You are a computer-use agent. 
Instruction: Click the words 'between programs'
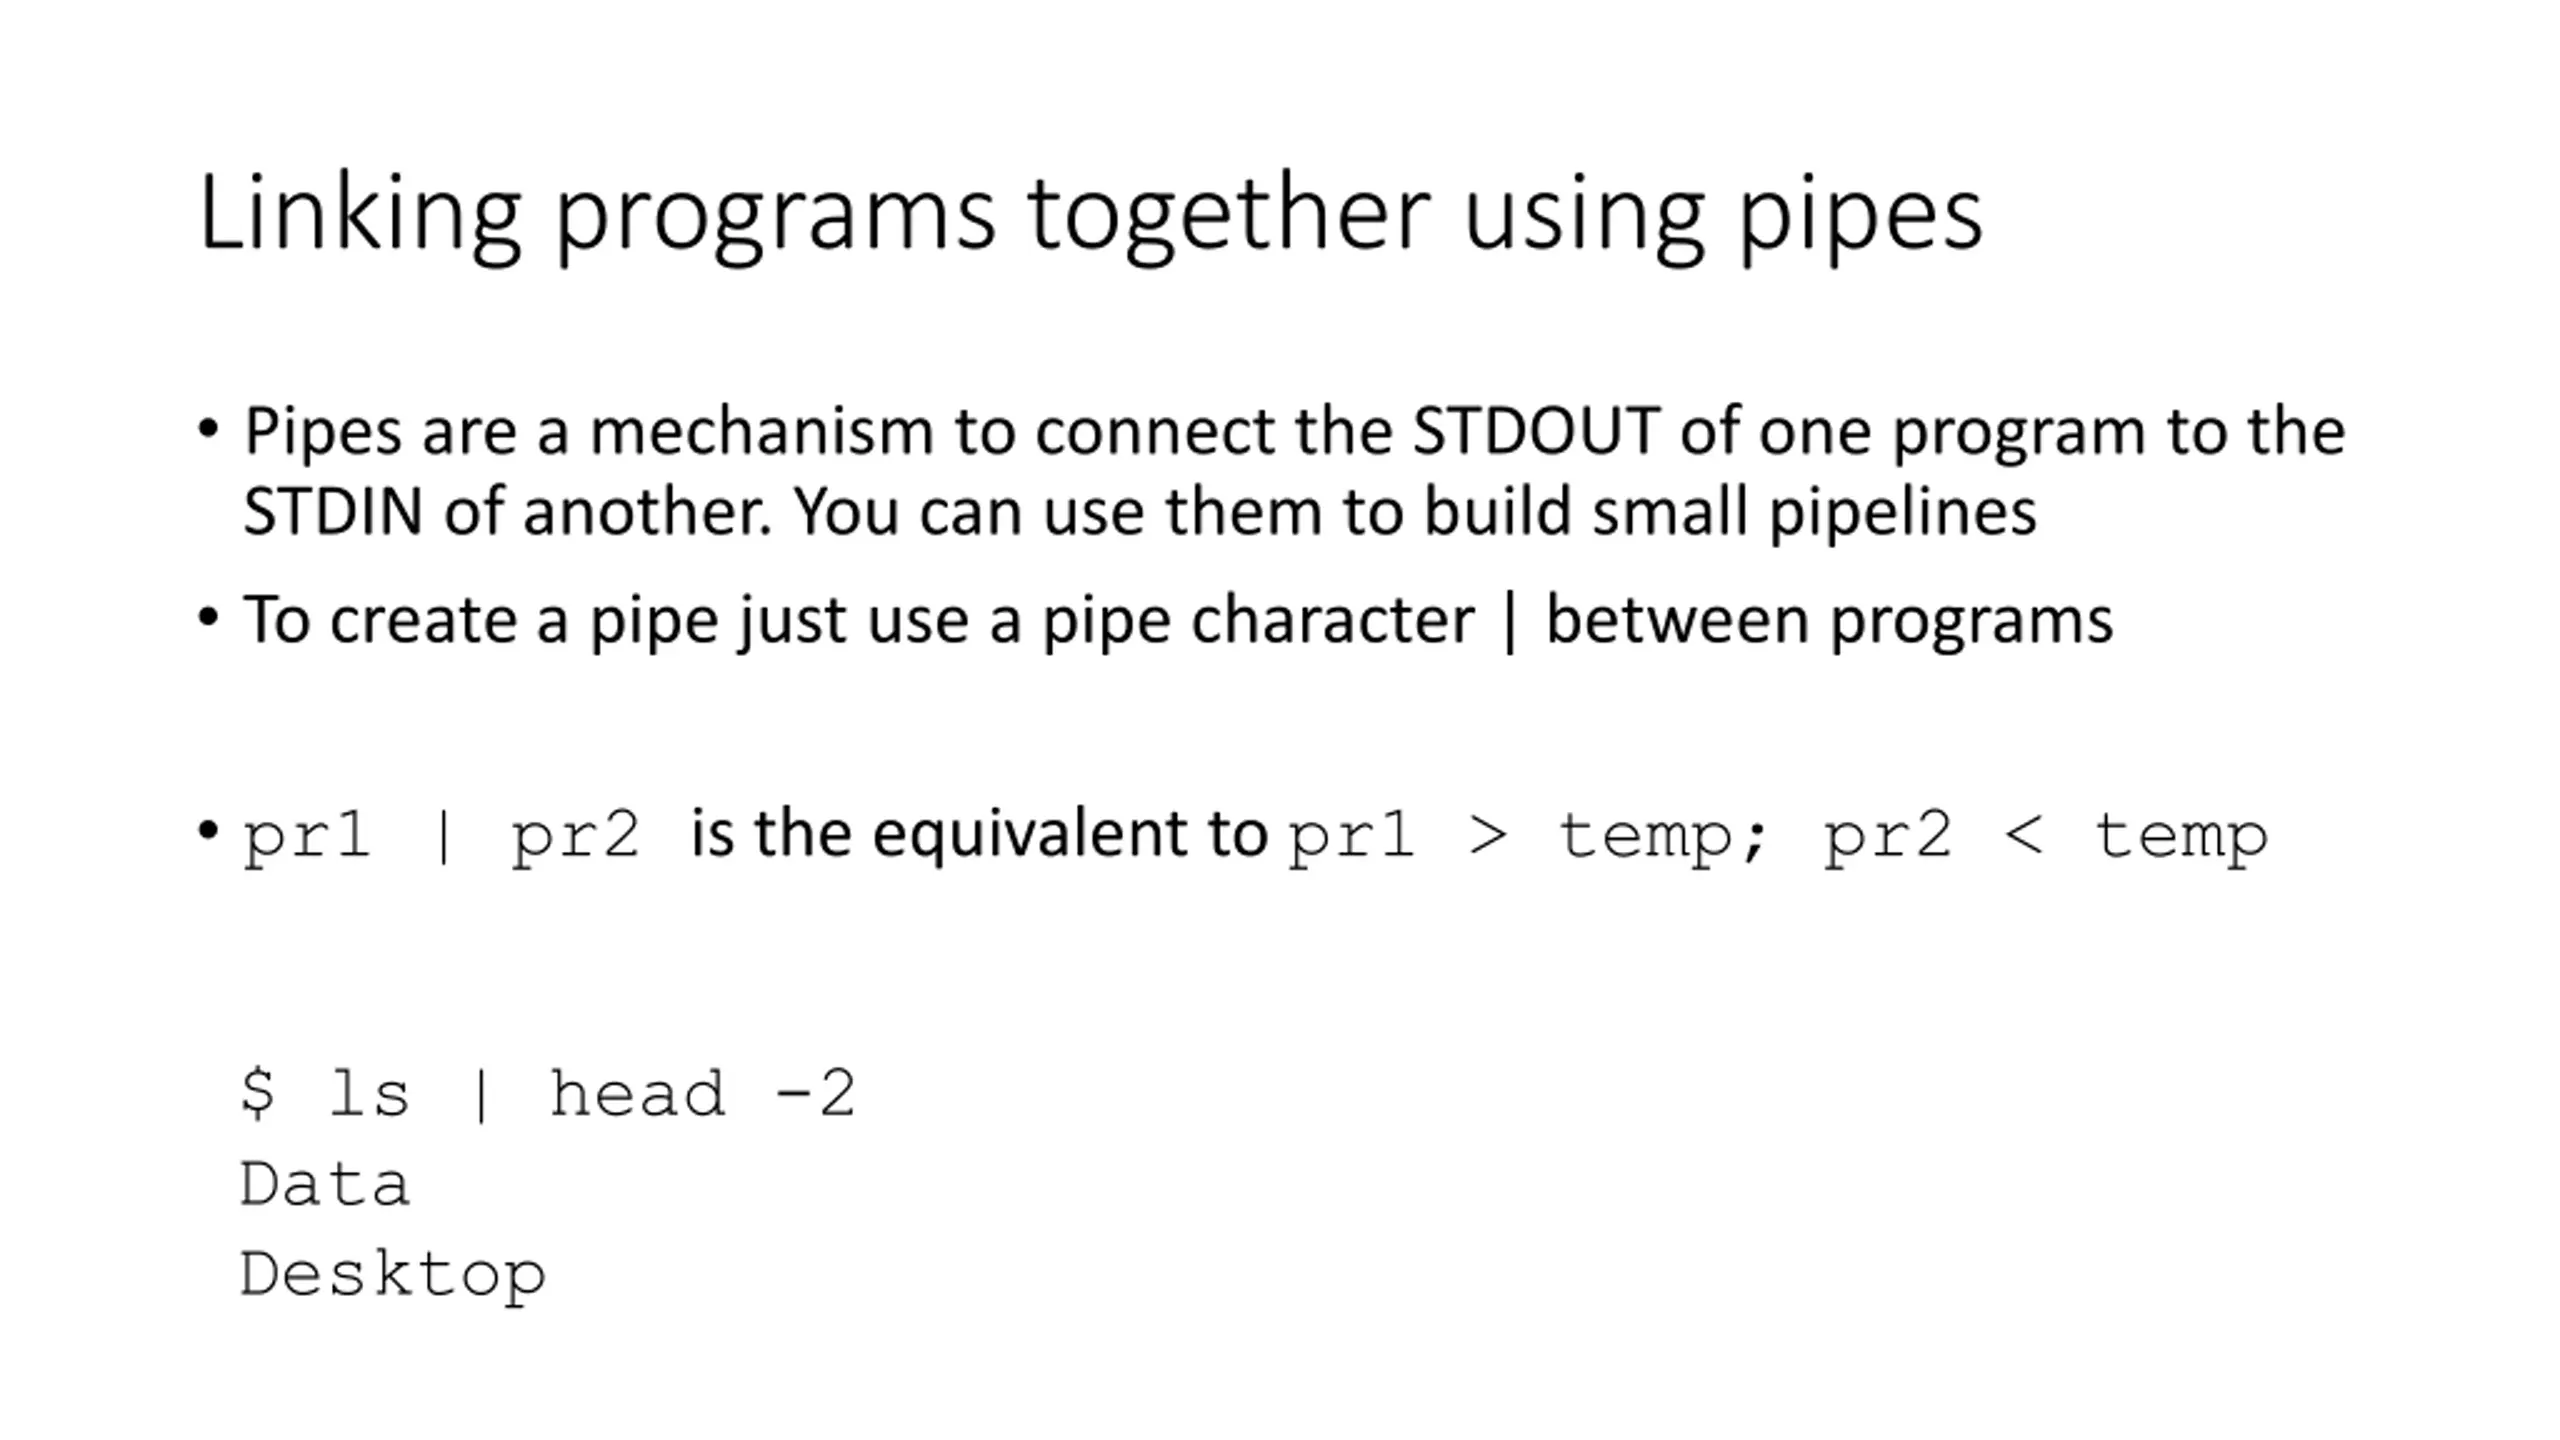(1830, 621)
